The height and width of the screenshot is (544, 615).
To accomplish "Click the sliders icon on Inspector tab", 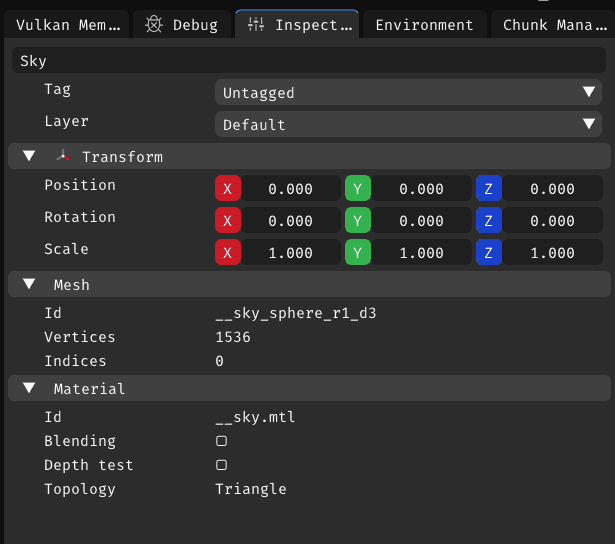I will pos(256,25).
